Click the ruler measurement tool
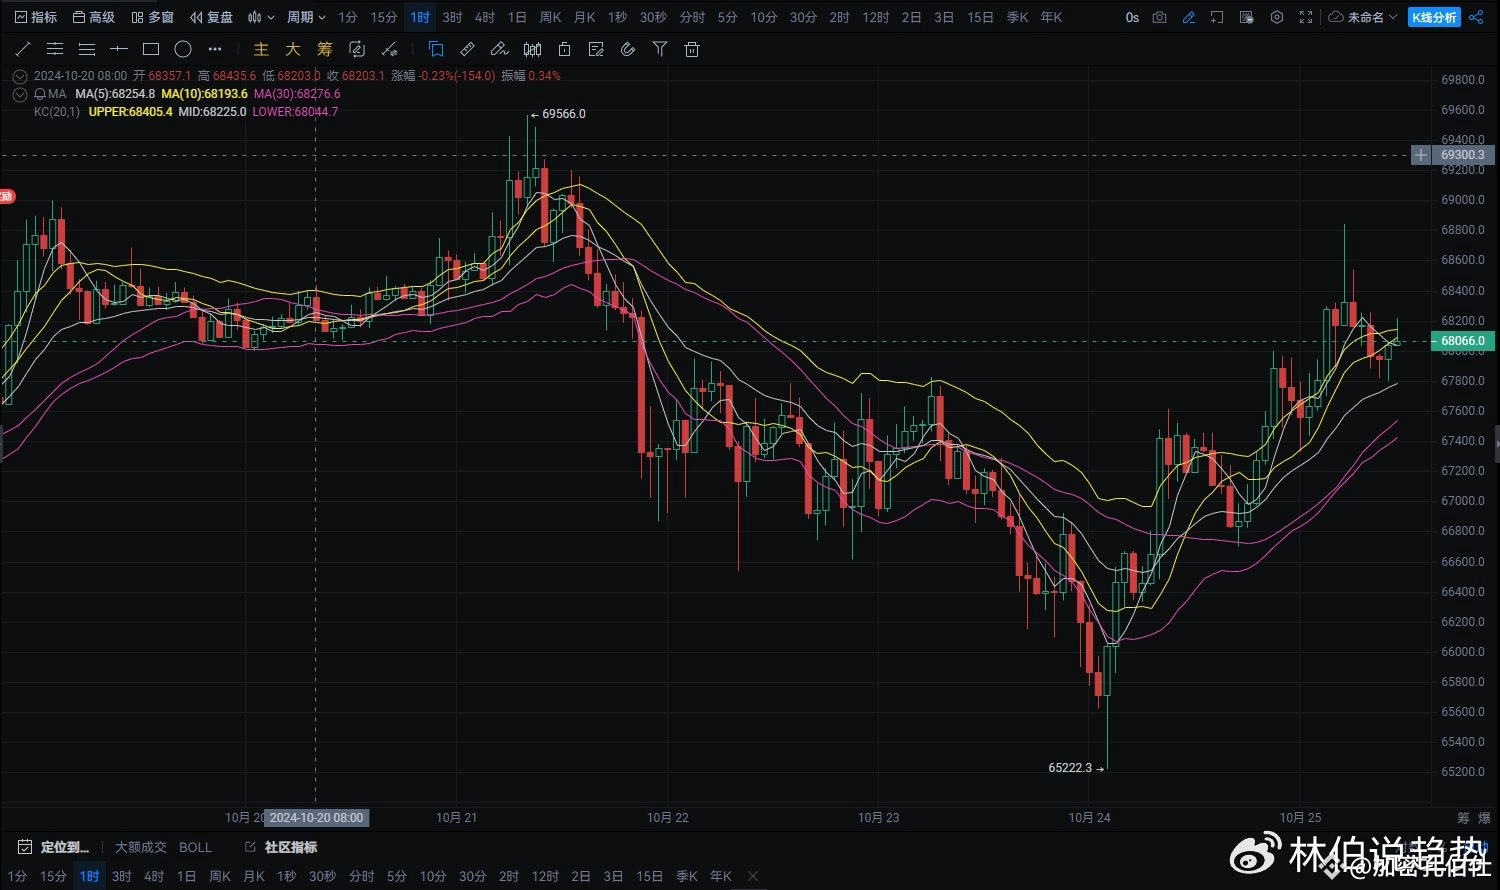This screenshot has width=1500, height=890. pyautogui.click(x=468, y=49)
